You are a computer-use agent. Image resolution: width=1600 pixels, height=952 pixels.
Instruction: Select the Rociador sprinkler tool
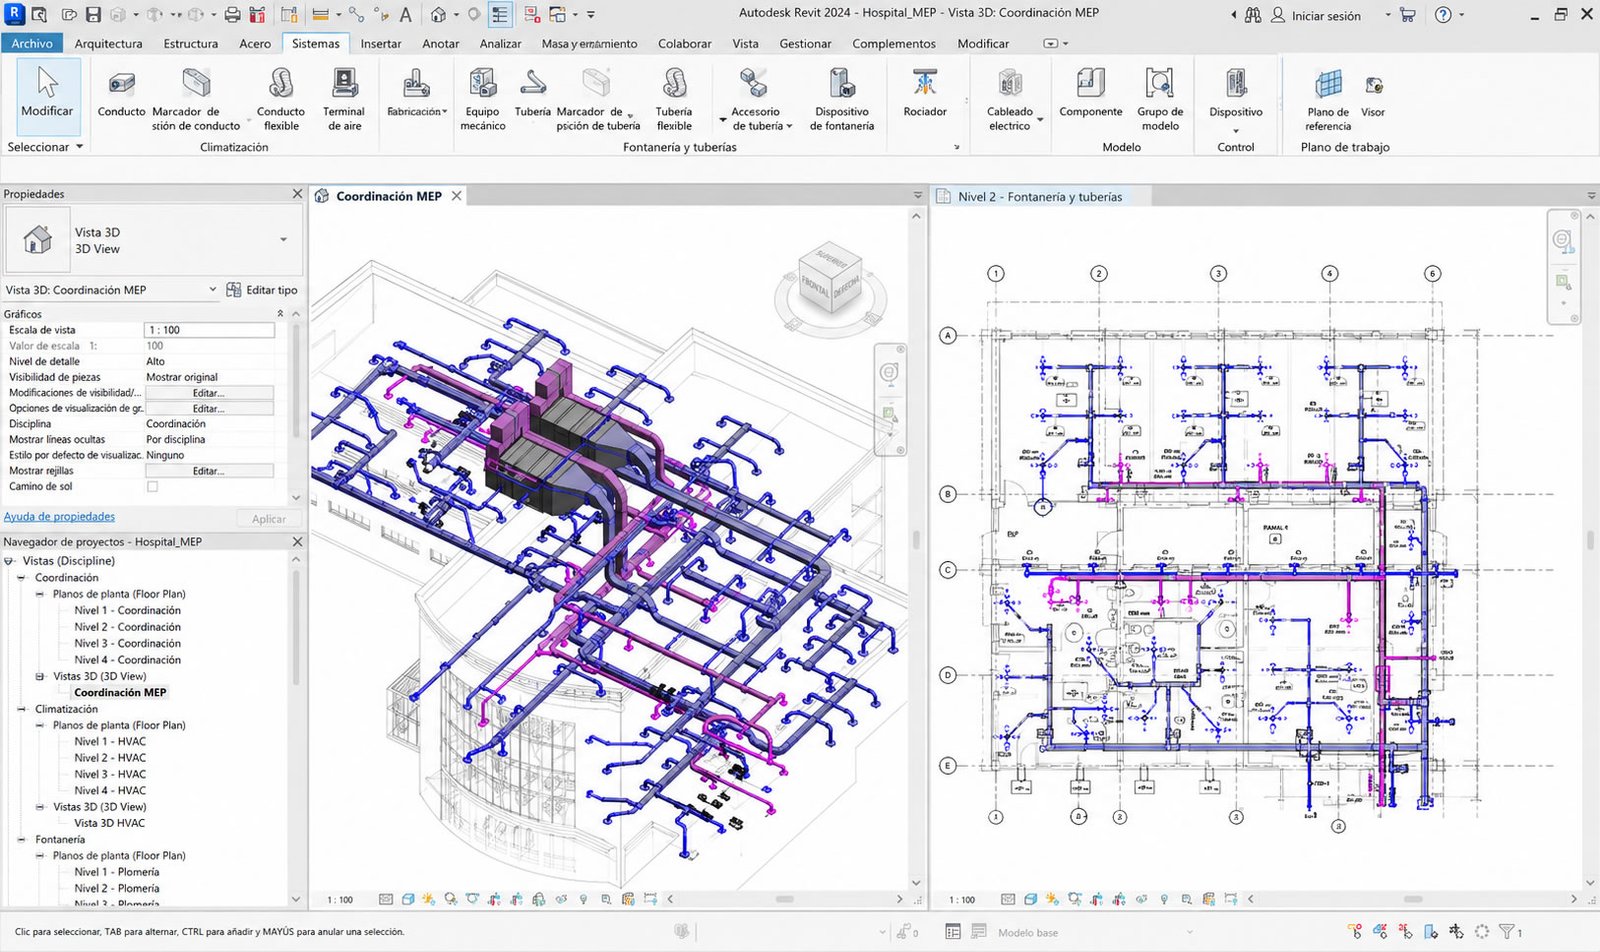click(925, 94)
